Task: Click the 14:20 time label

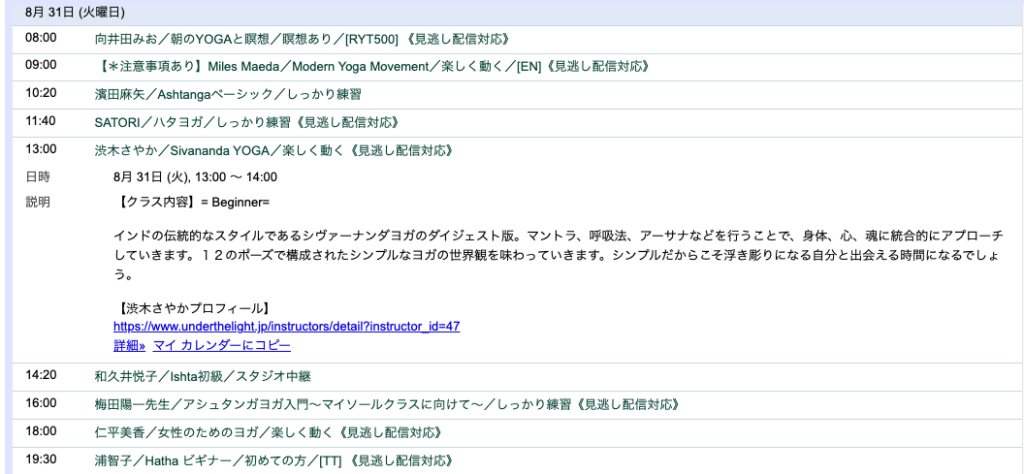Action: pyautogui.click(x=40, y=375)
